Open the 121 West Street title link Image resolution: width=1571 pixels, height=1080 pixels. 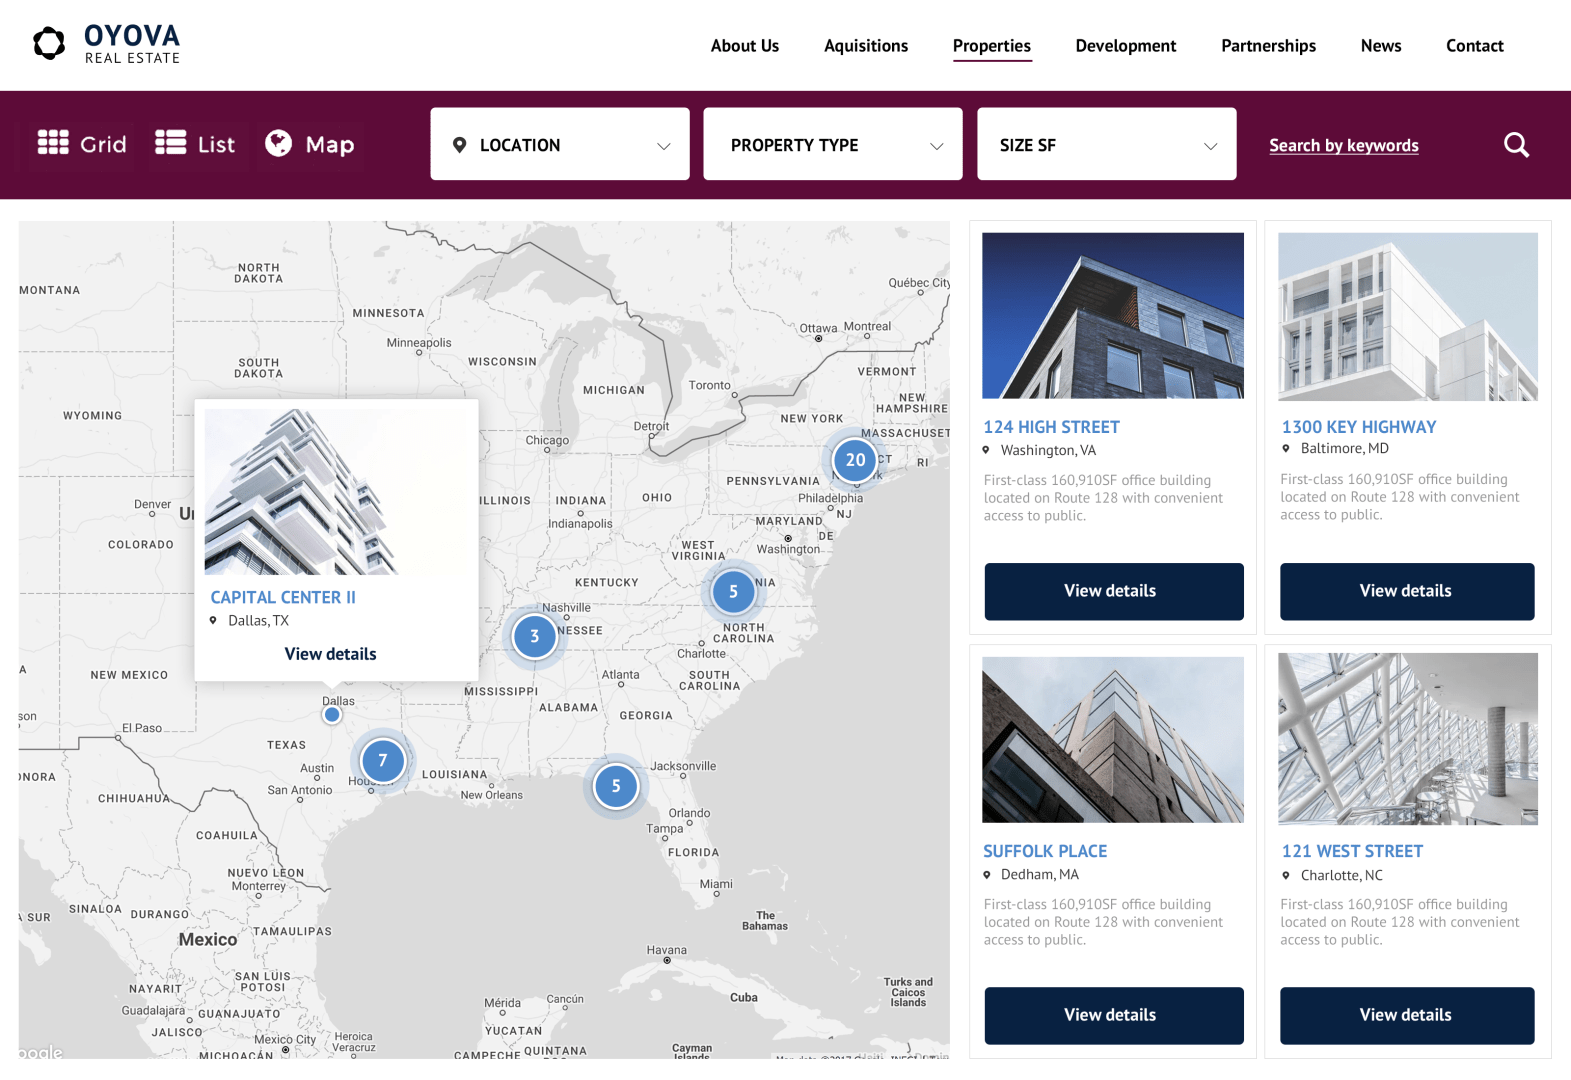point(1352,851)
